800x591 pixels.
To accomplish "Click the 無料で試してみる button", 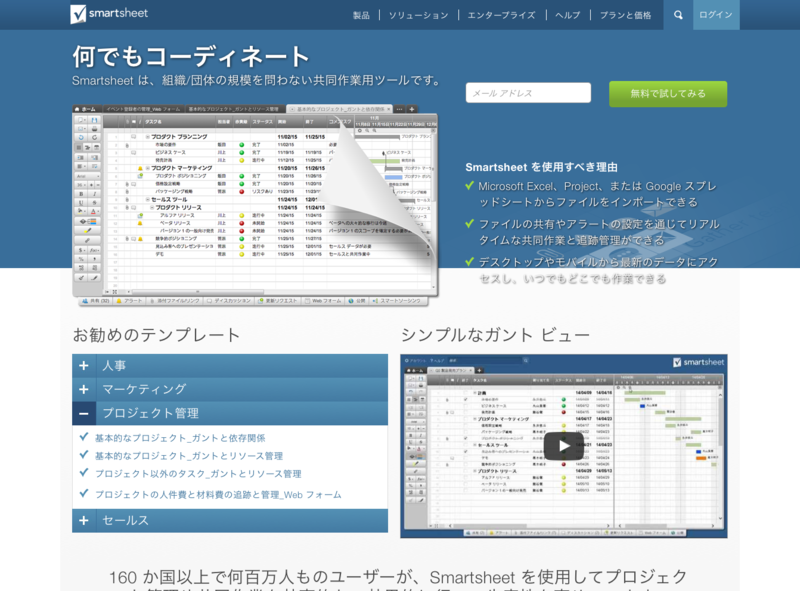I will [668, 94].
